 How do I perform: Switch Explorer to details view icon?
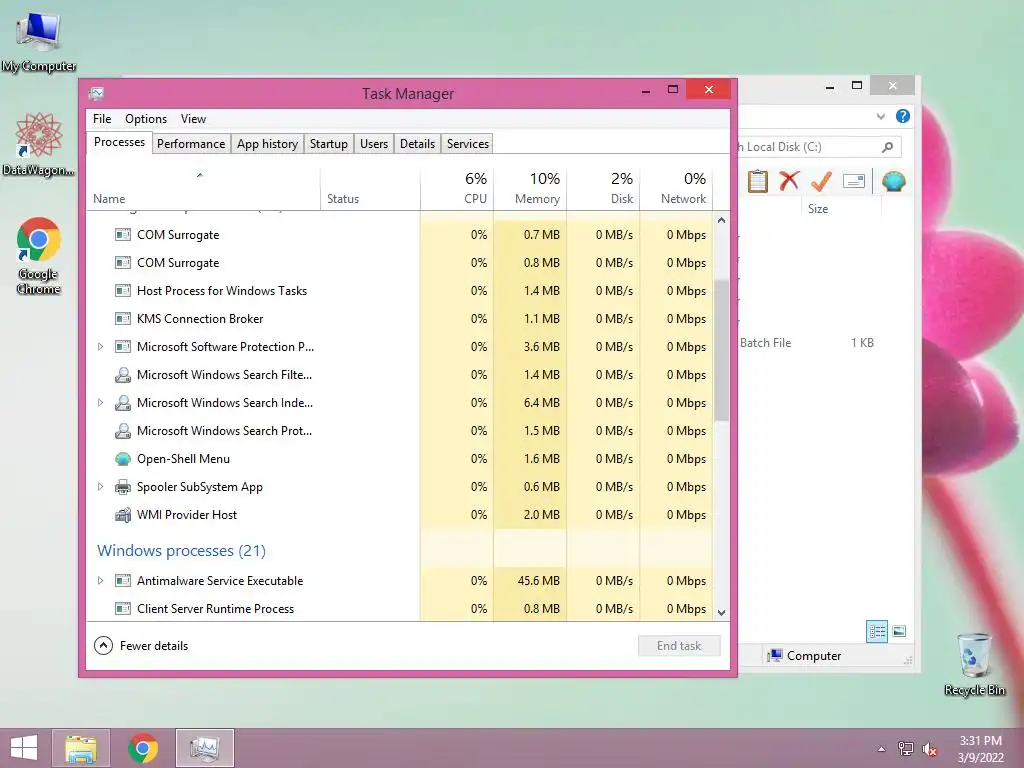point(877,631)
